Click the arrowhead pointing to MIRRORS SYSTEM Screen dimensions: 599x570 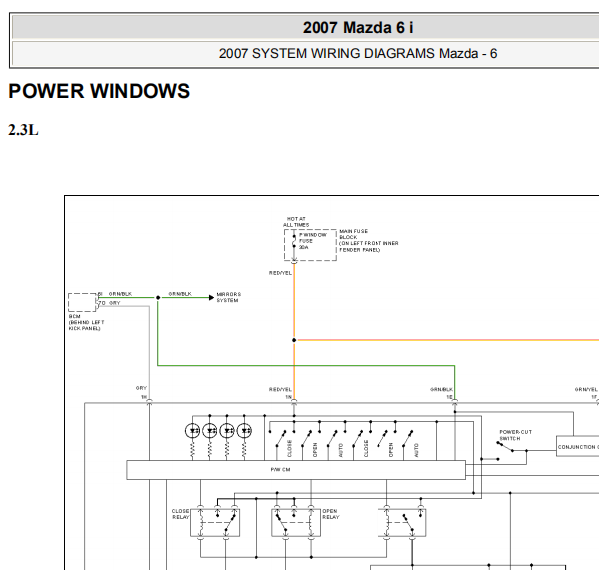click(211, 298)
